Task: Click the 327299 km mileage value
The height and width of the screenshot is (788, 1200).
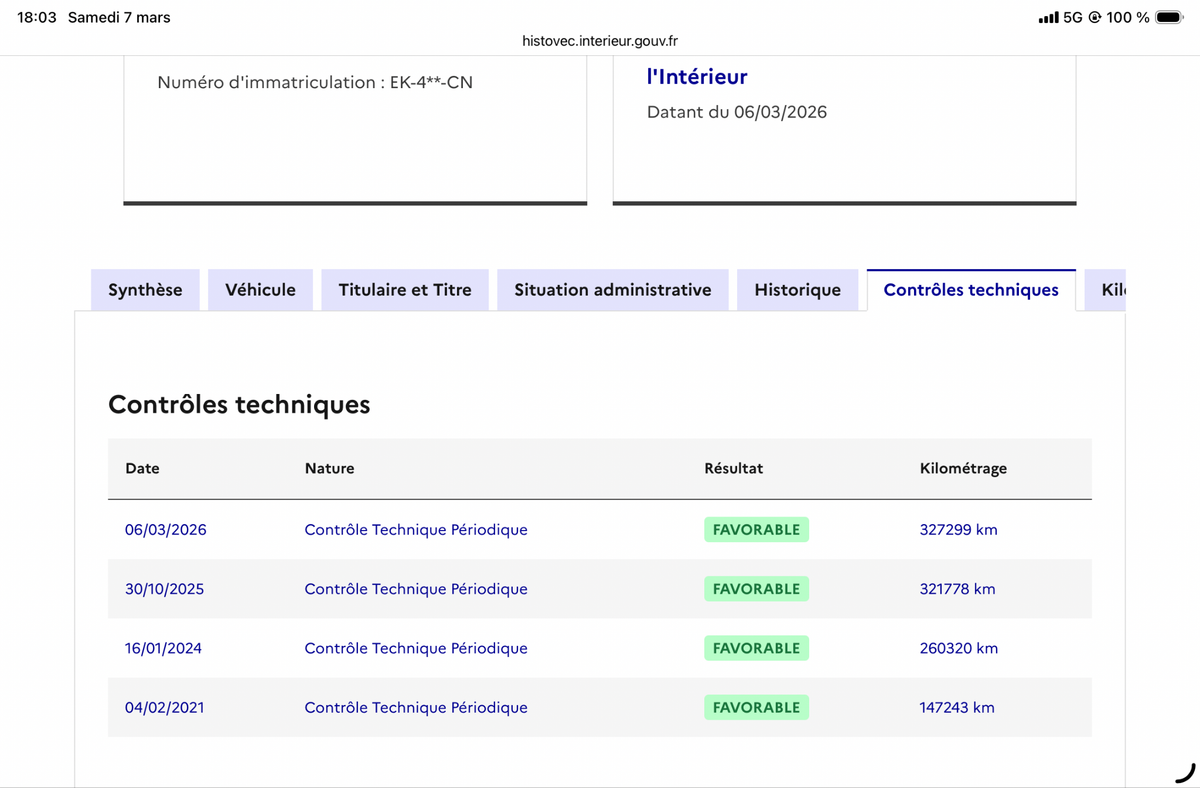Action: (x=958, y=529)
